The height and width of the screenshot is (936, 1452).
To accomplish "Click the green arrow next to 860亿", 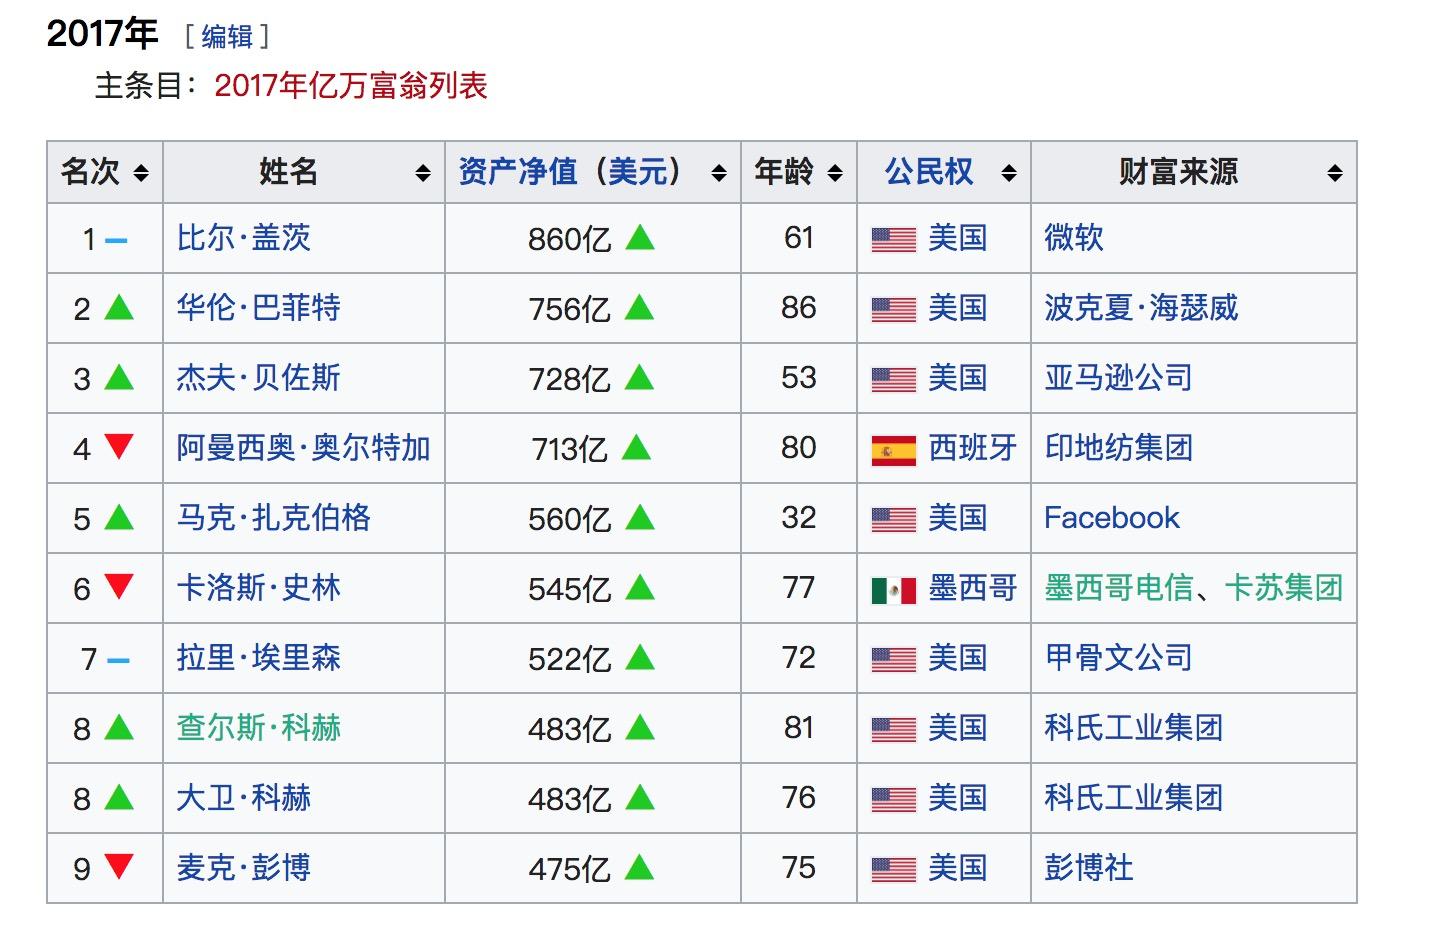I will (x=641, y=239).
